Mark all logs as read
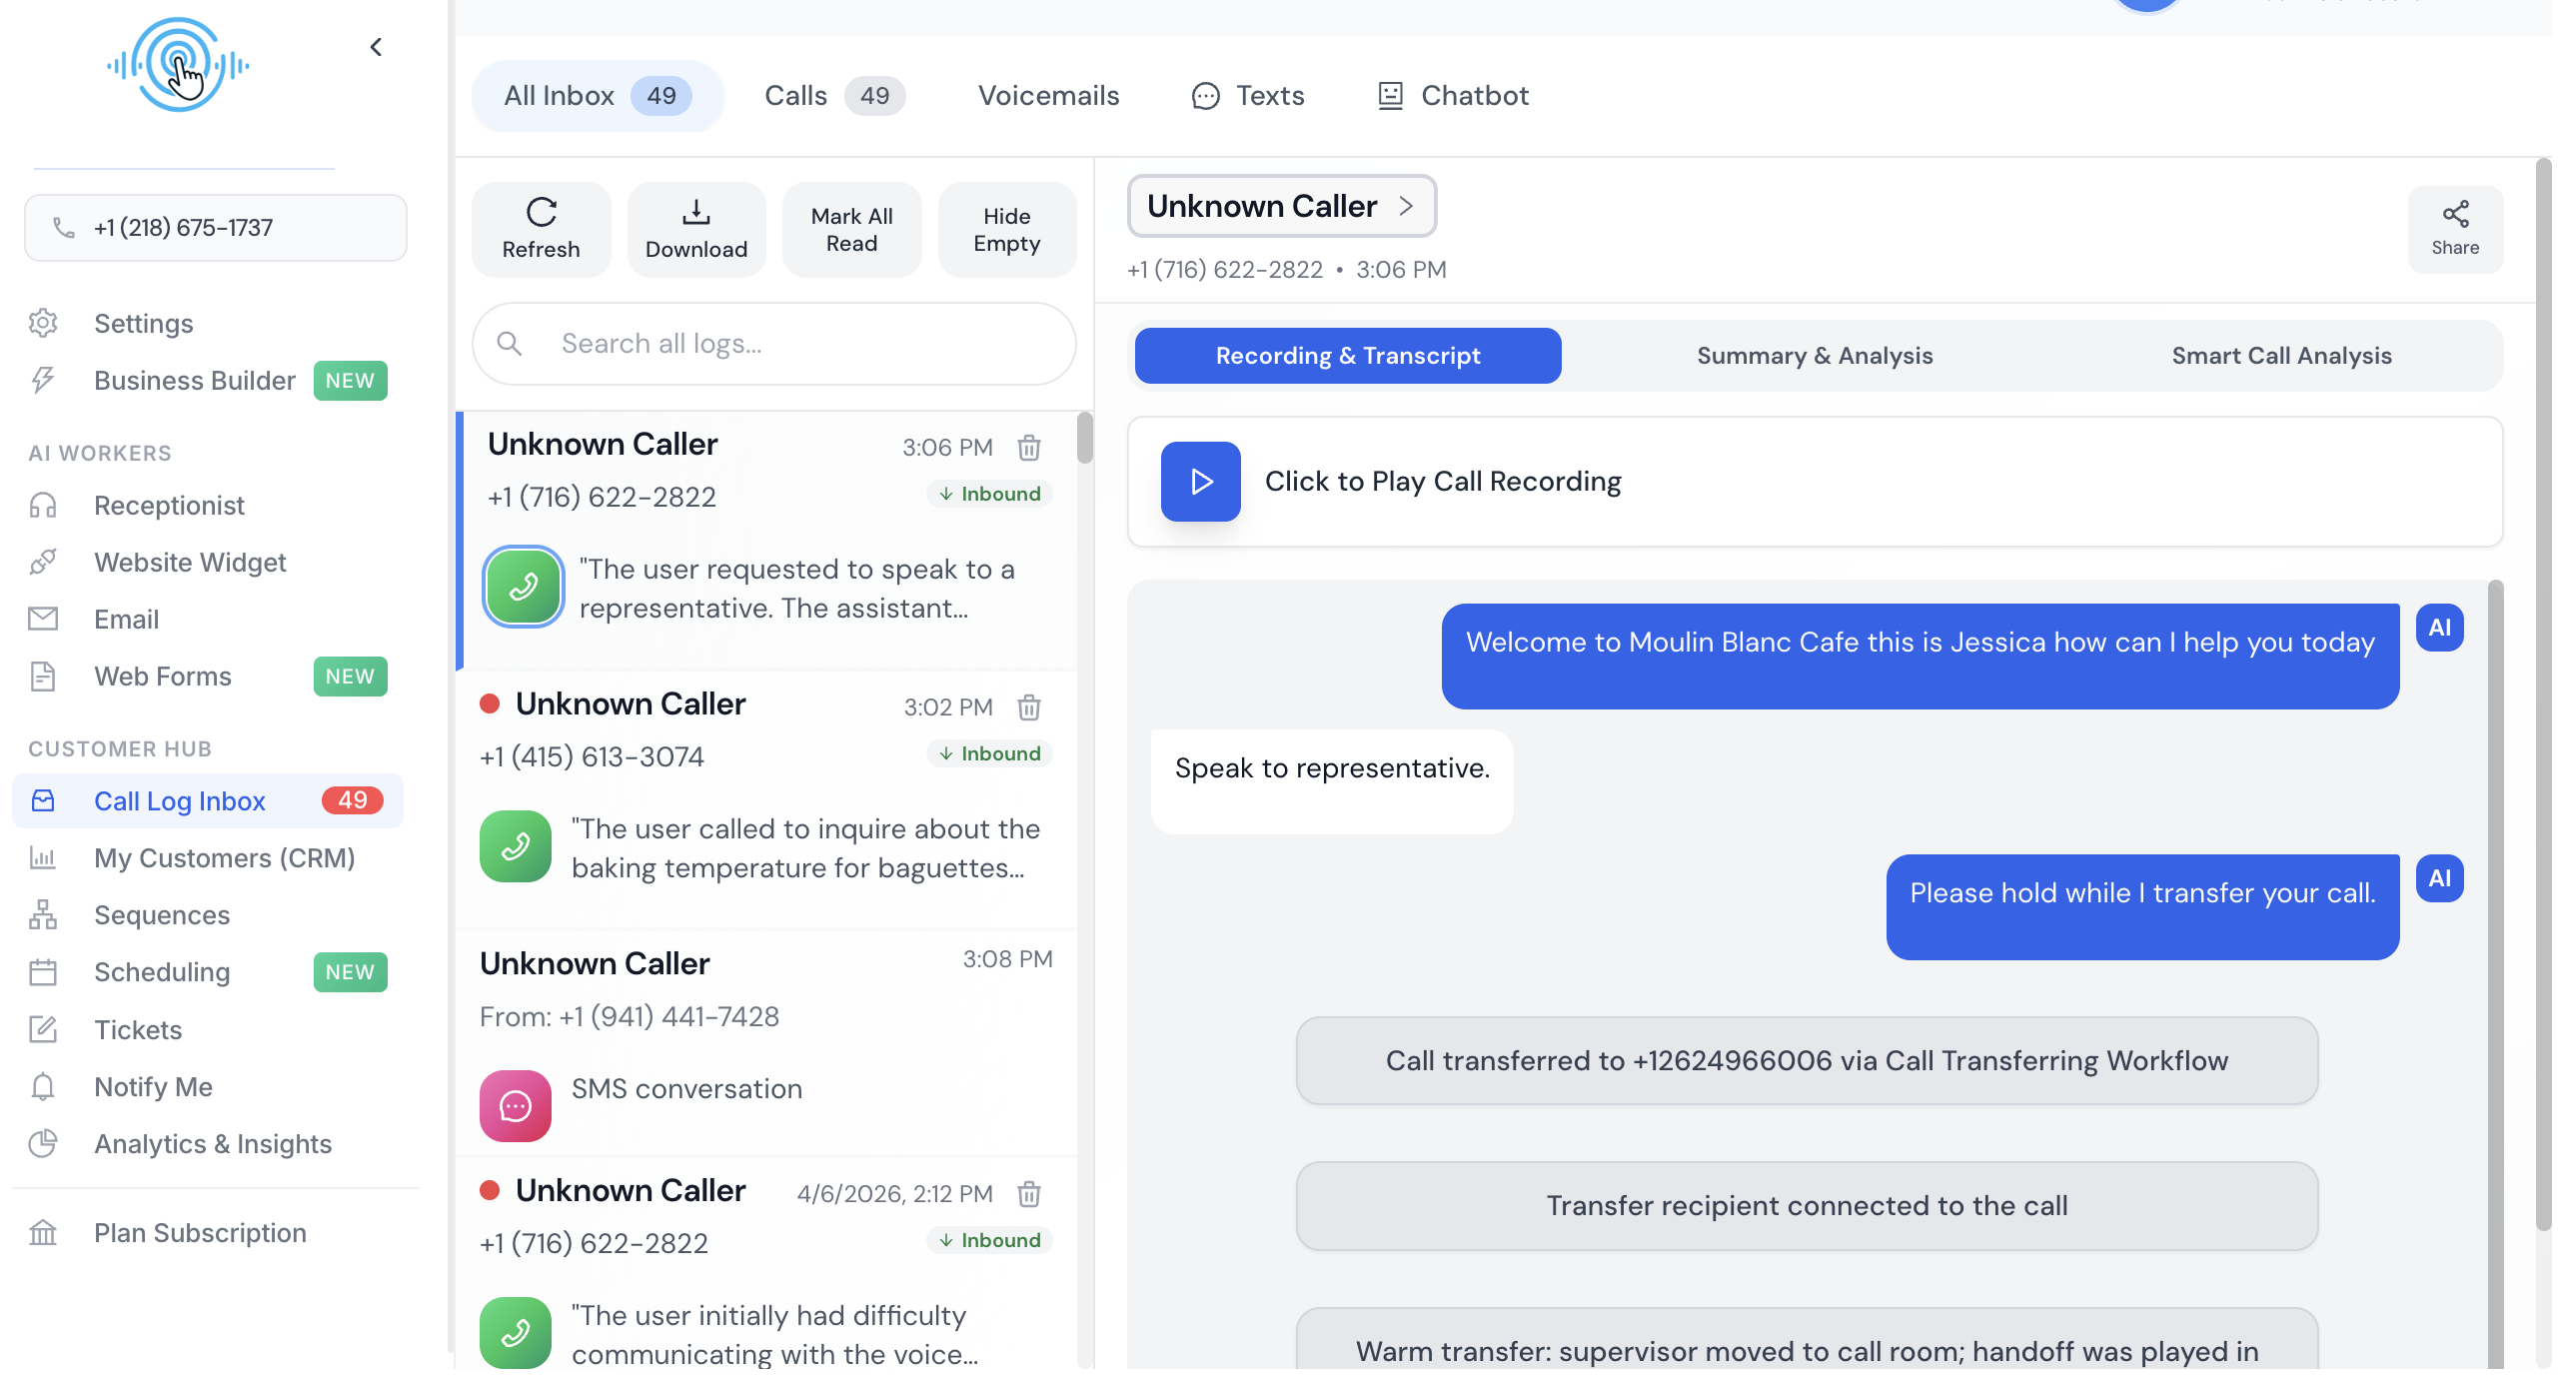Image resolution: width=2576 pixels, height=1381 pixels. (x=851, y=229)
